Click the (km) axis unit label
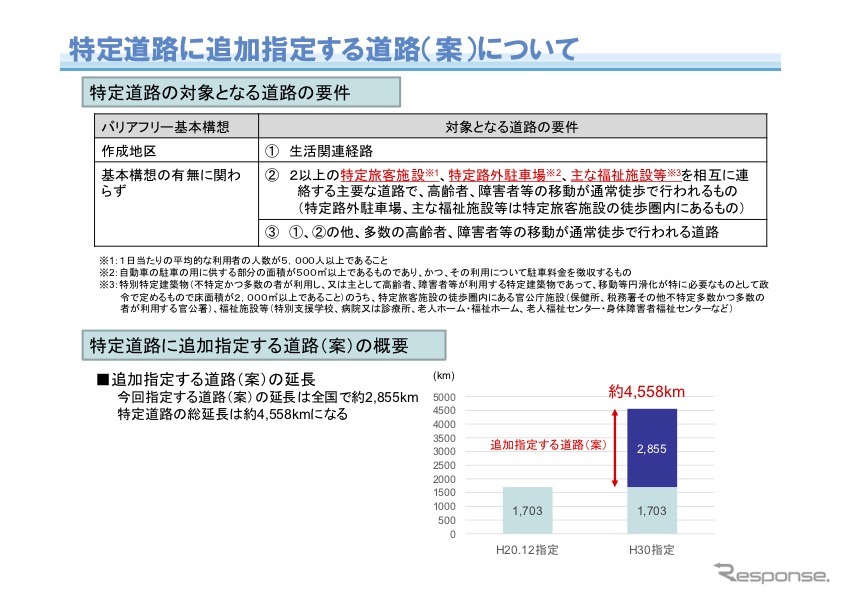Viewport: 841px width, 595px height. coord(444,376)
